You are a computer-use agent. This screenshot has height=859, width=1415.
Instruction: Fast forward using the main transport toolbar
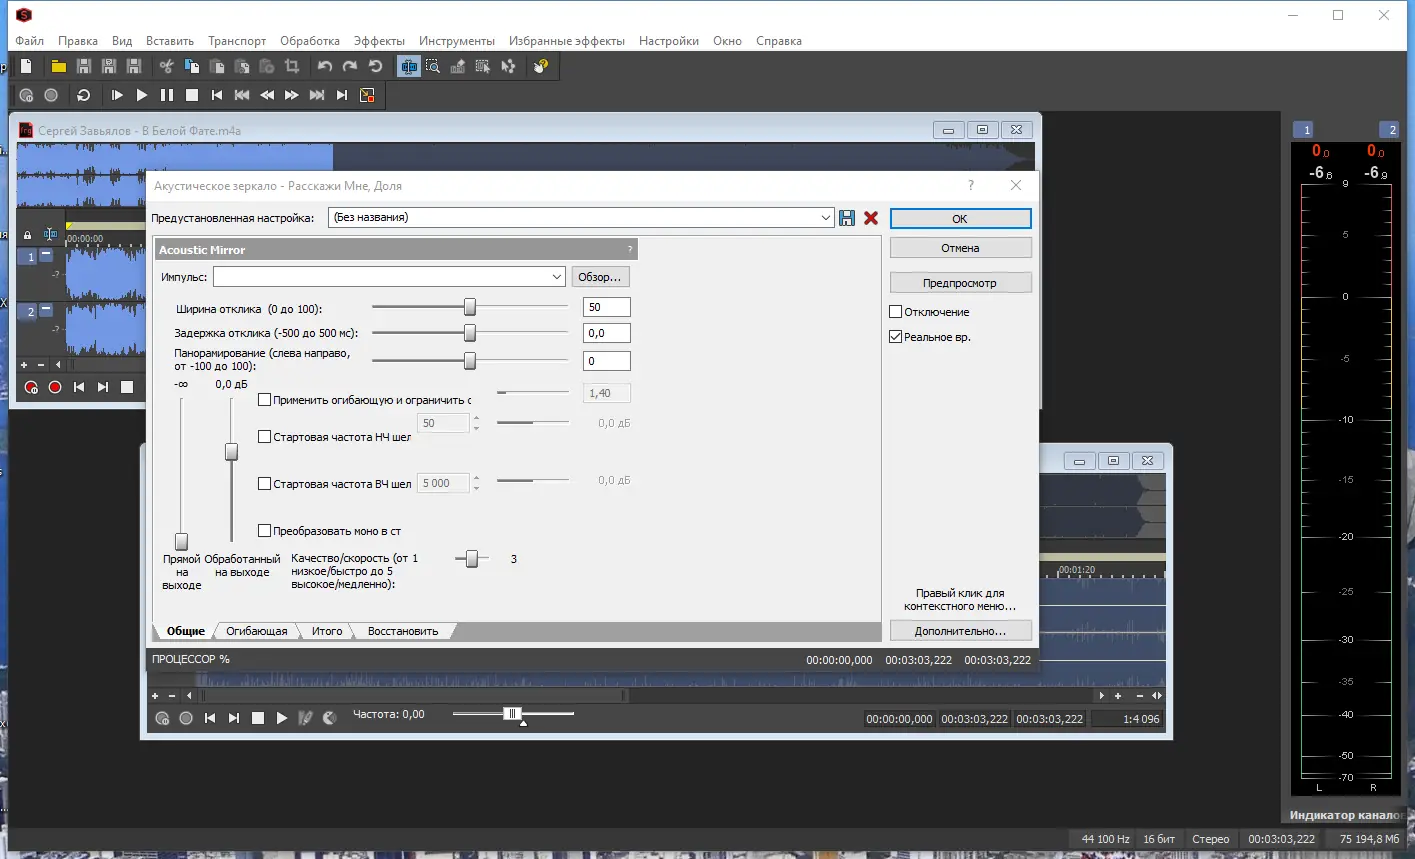tap(292, 95)
